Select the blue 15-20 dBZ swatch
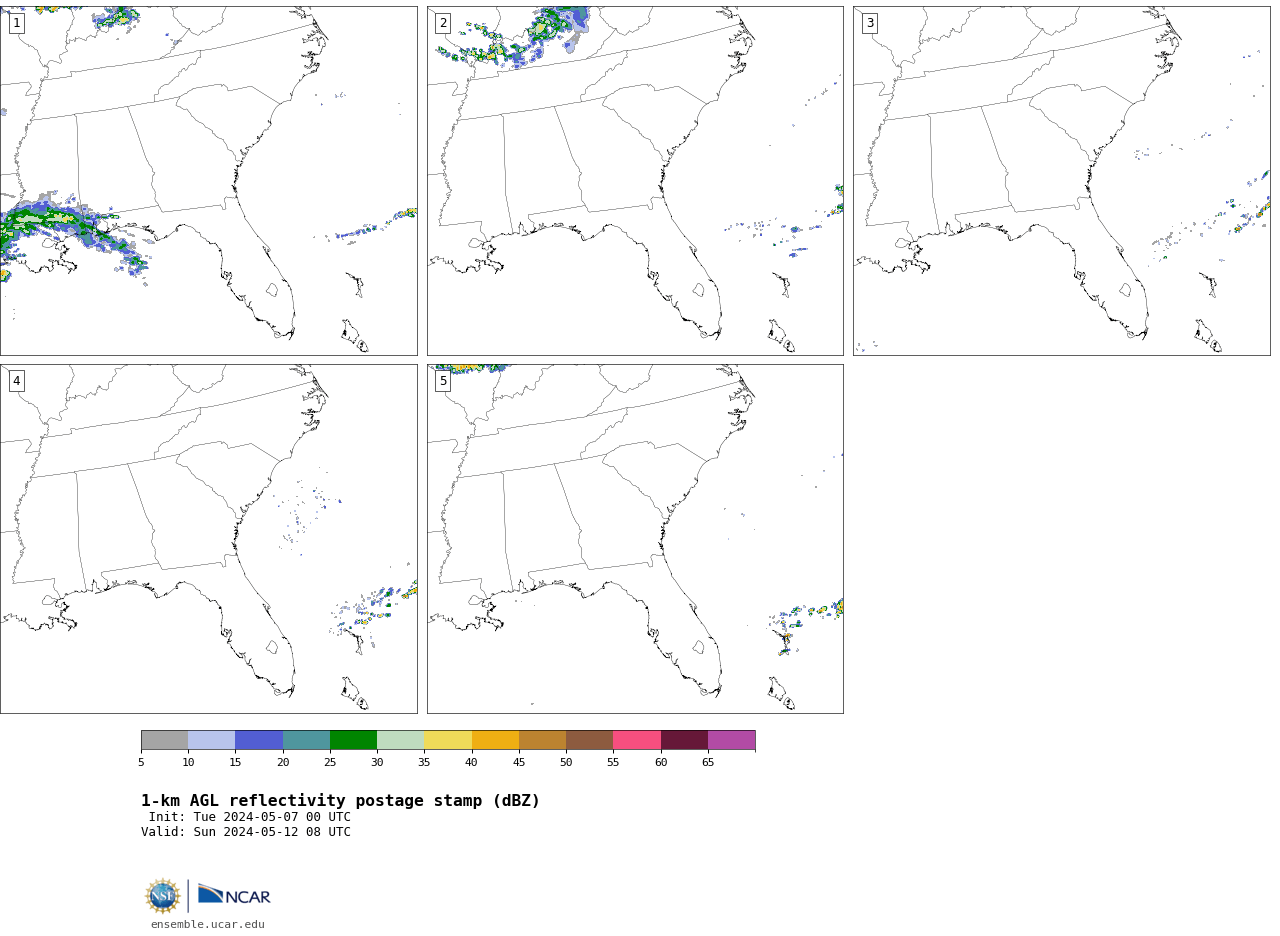Image resolution: width=1280 pixels, height=936 pixels. 259,740
